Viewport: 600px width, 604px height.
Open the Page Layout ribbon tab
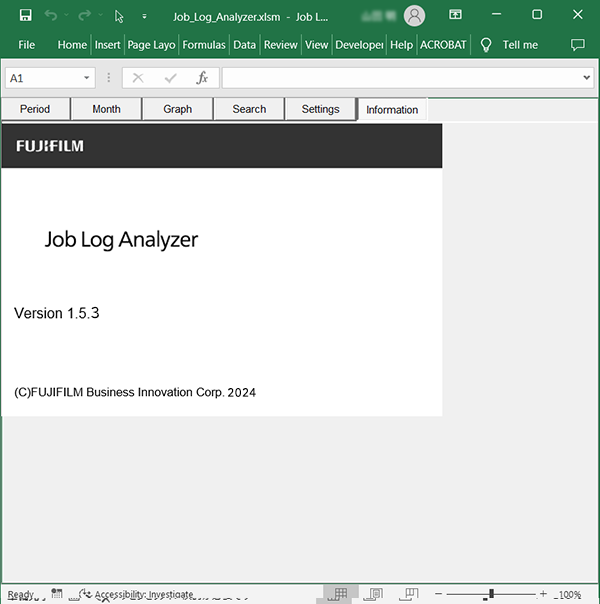(x=151, y=45)
